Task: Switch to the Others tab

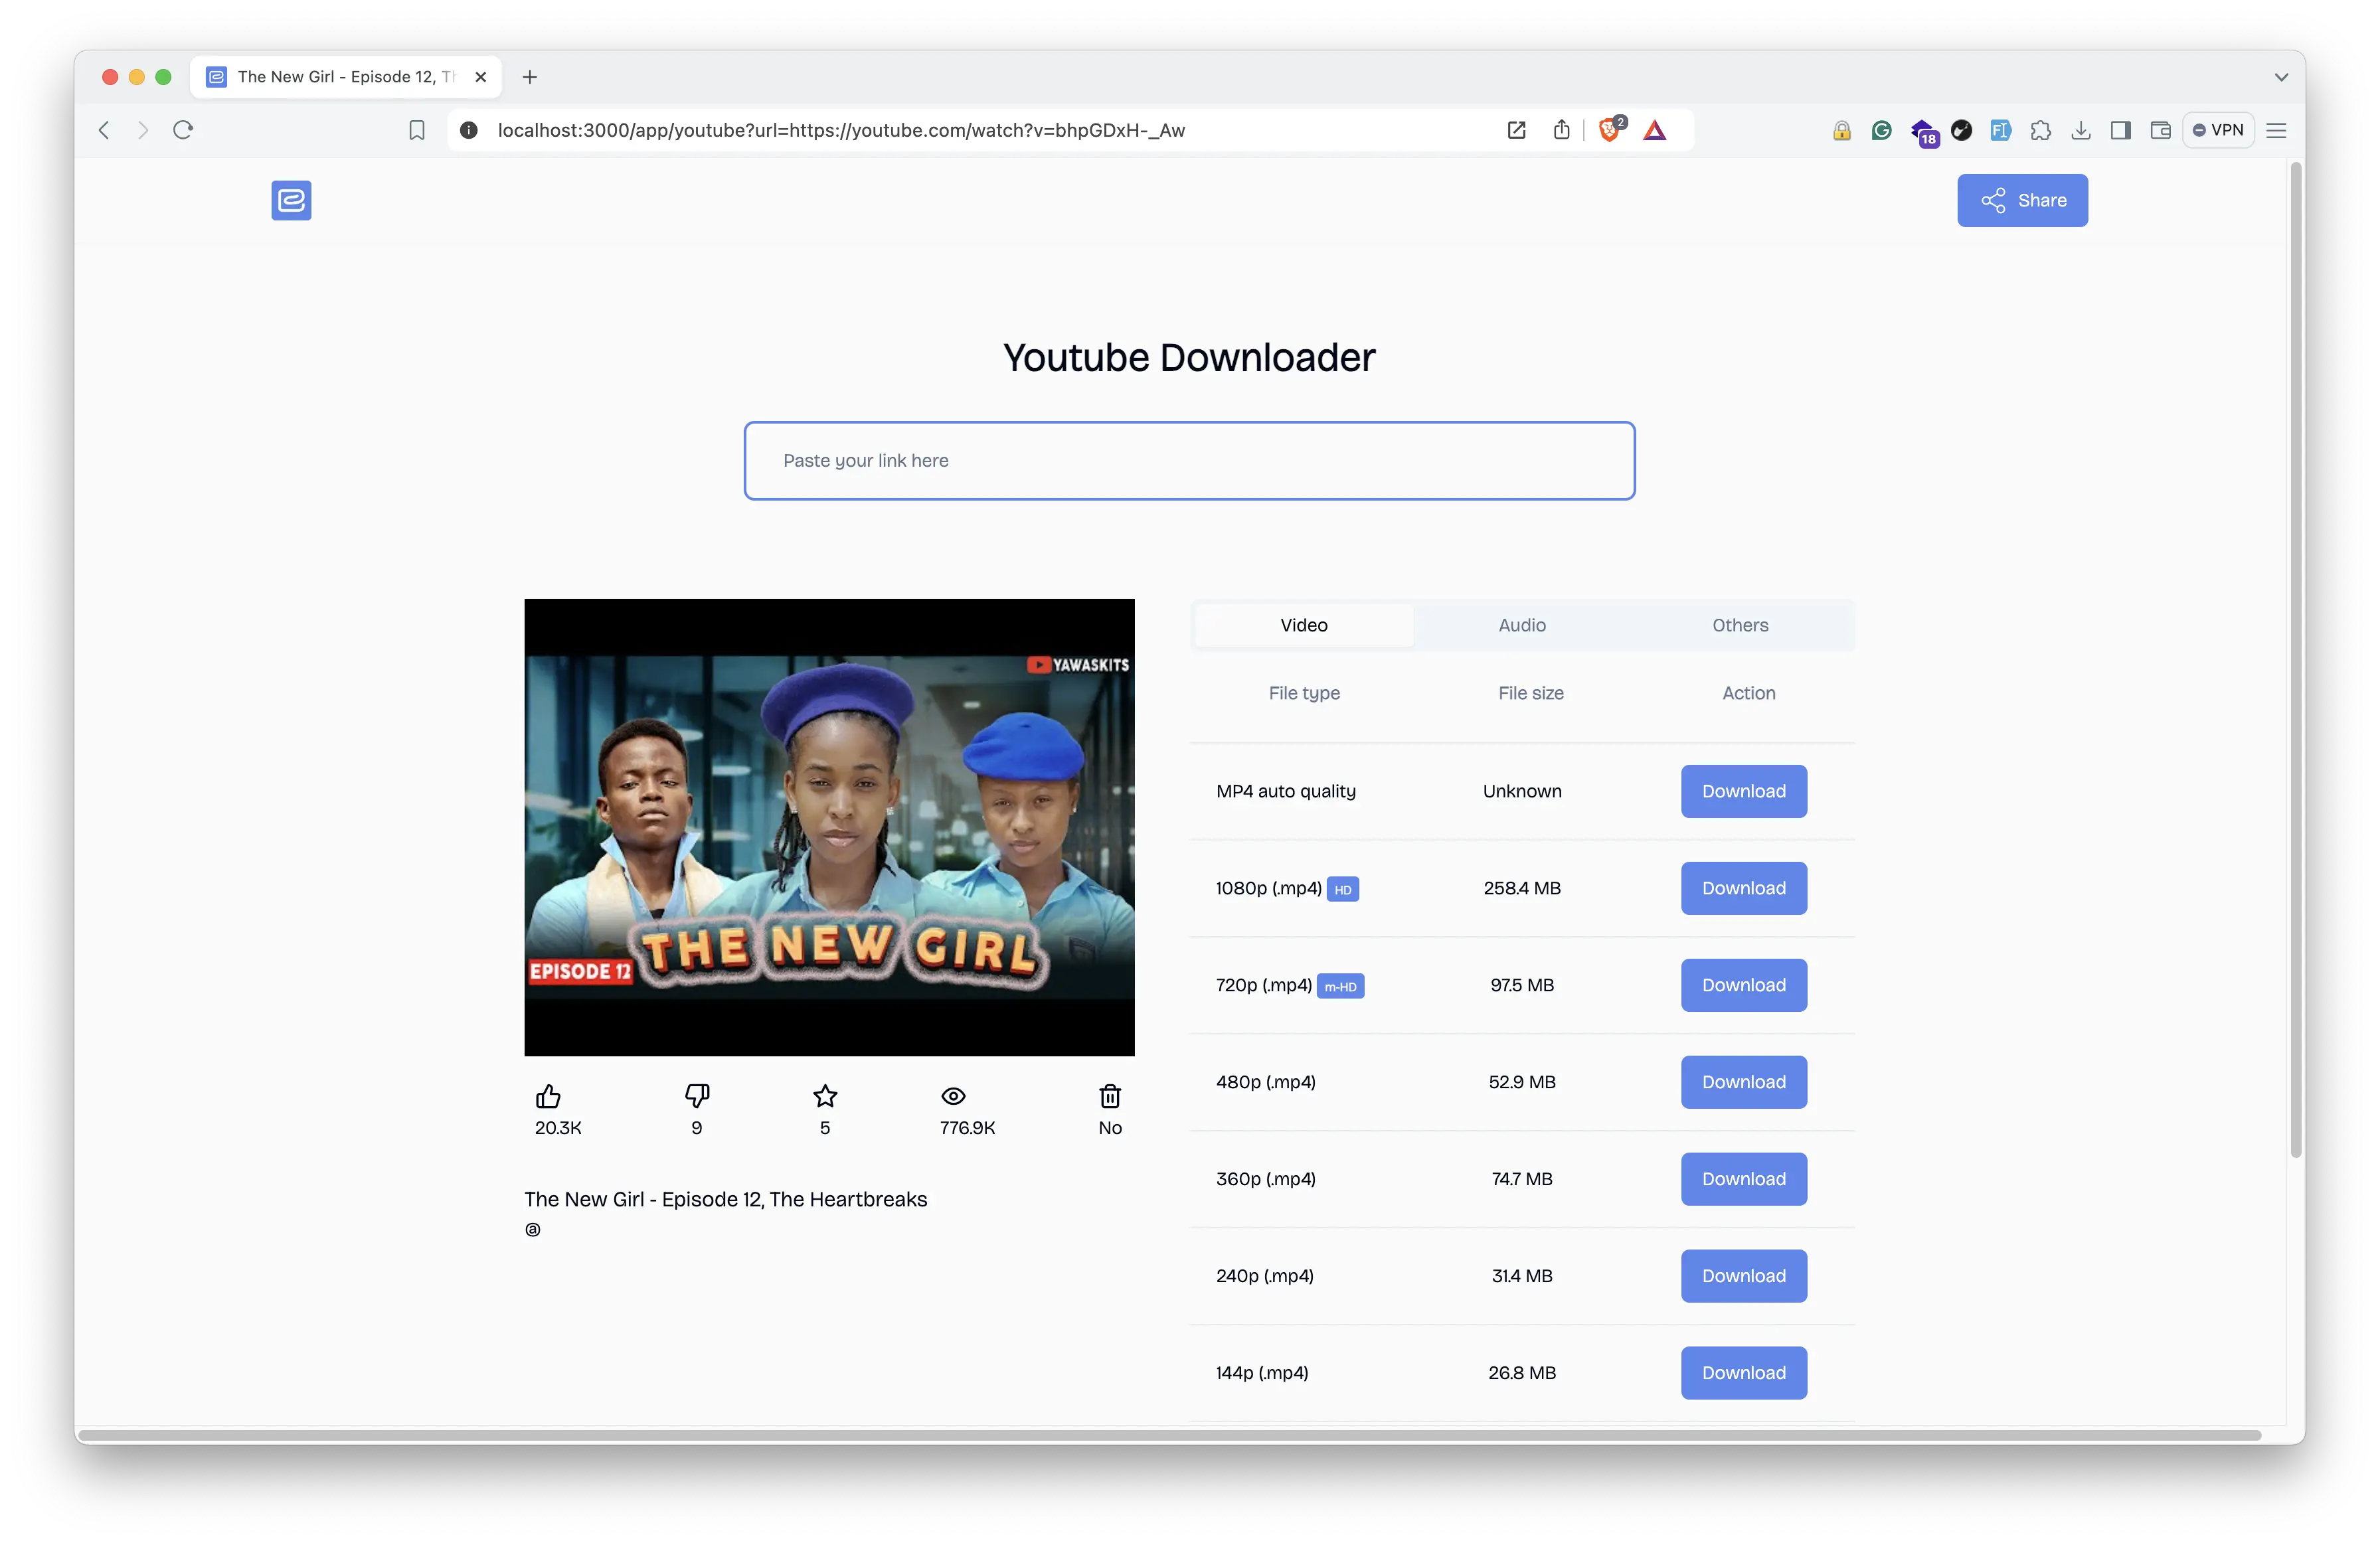Action: [1740, 625]
